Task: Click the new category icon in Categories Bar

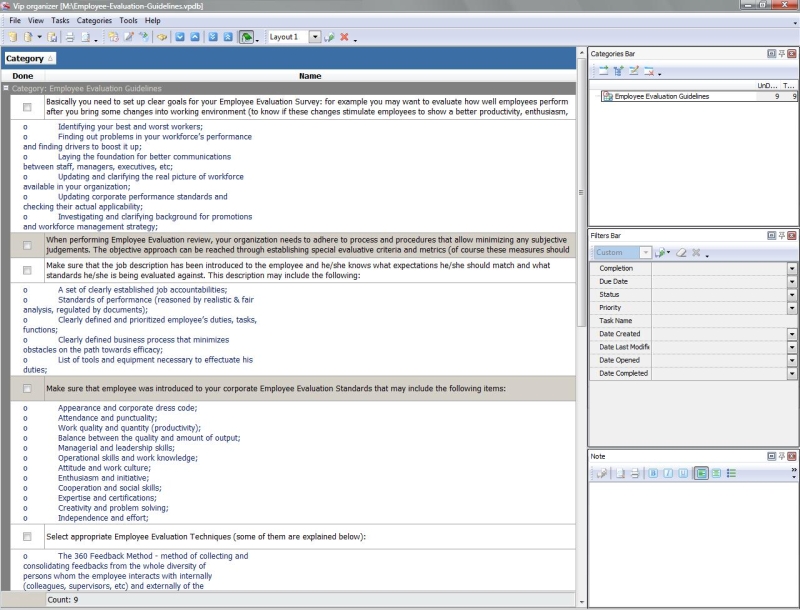Action: pyautogui.click(x=604, y=71)
